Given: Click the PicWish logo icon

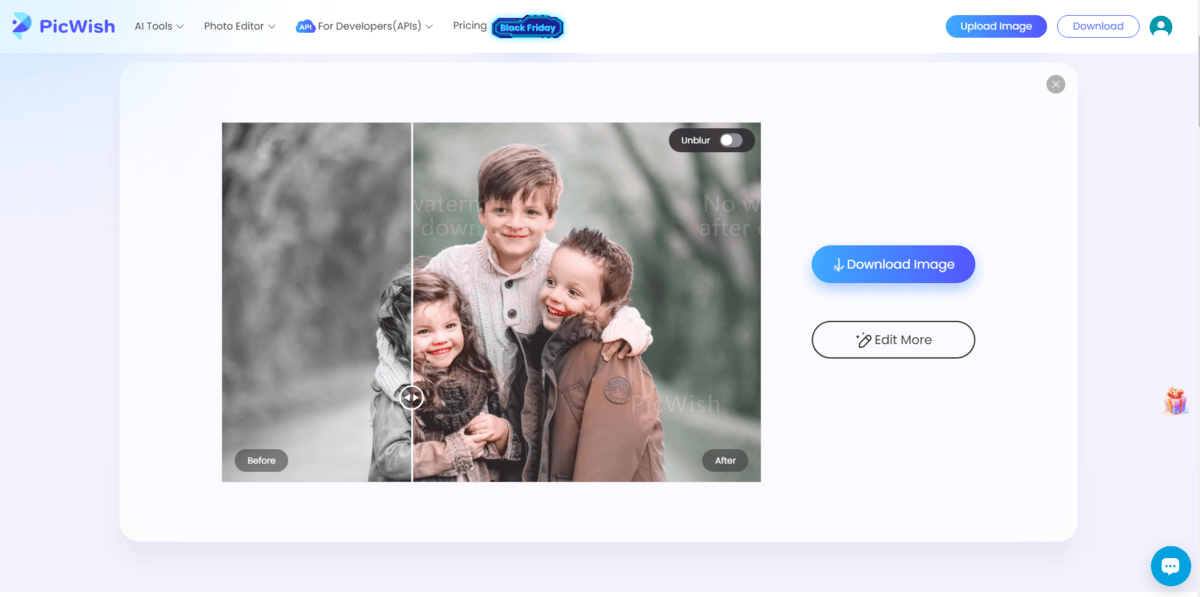Looking at the screenshot, I should [22, 26].
